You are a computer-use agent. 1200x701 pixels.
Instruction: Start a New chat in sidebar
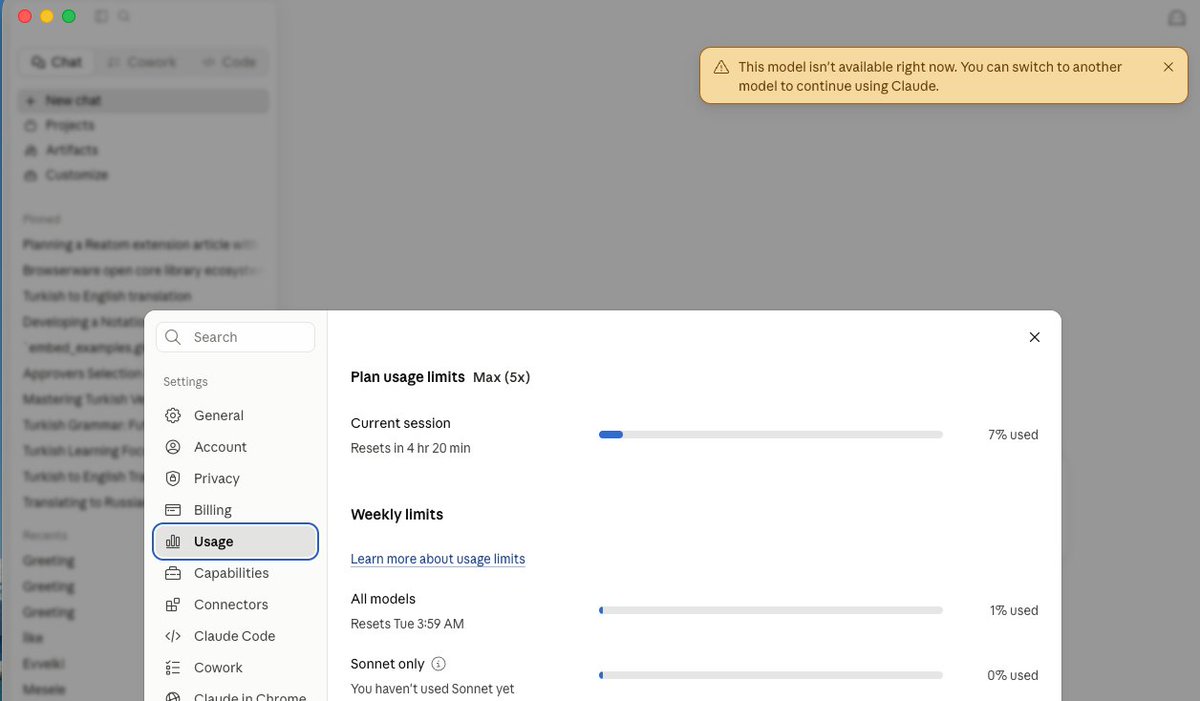coord(143,101)
